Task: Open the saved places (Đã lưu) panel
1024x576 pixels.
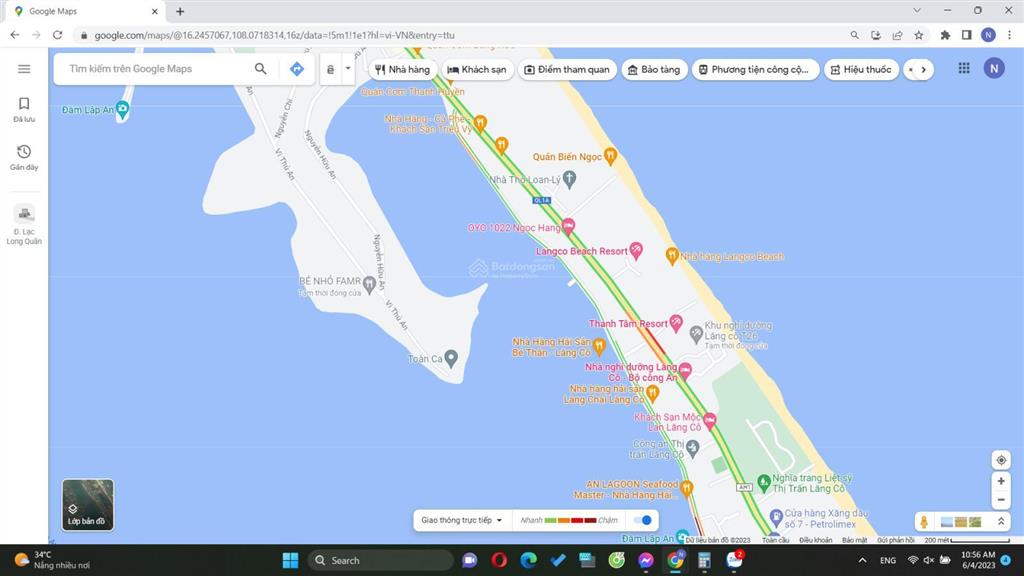Action: click(24, 109)
